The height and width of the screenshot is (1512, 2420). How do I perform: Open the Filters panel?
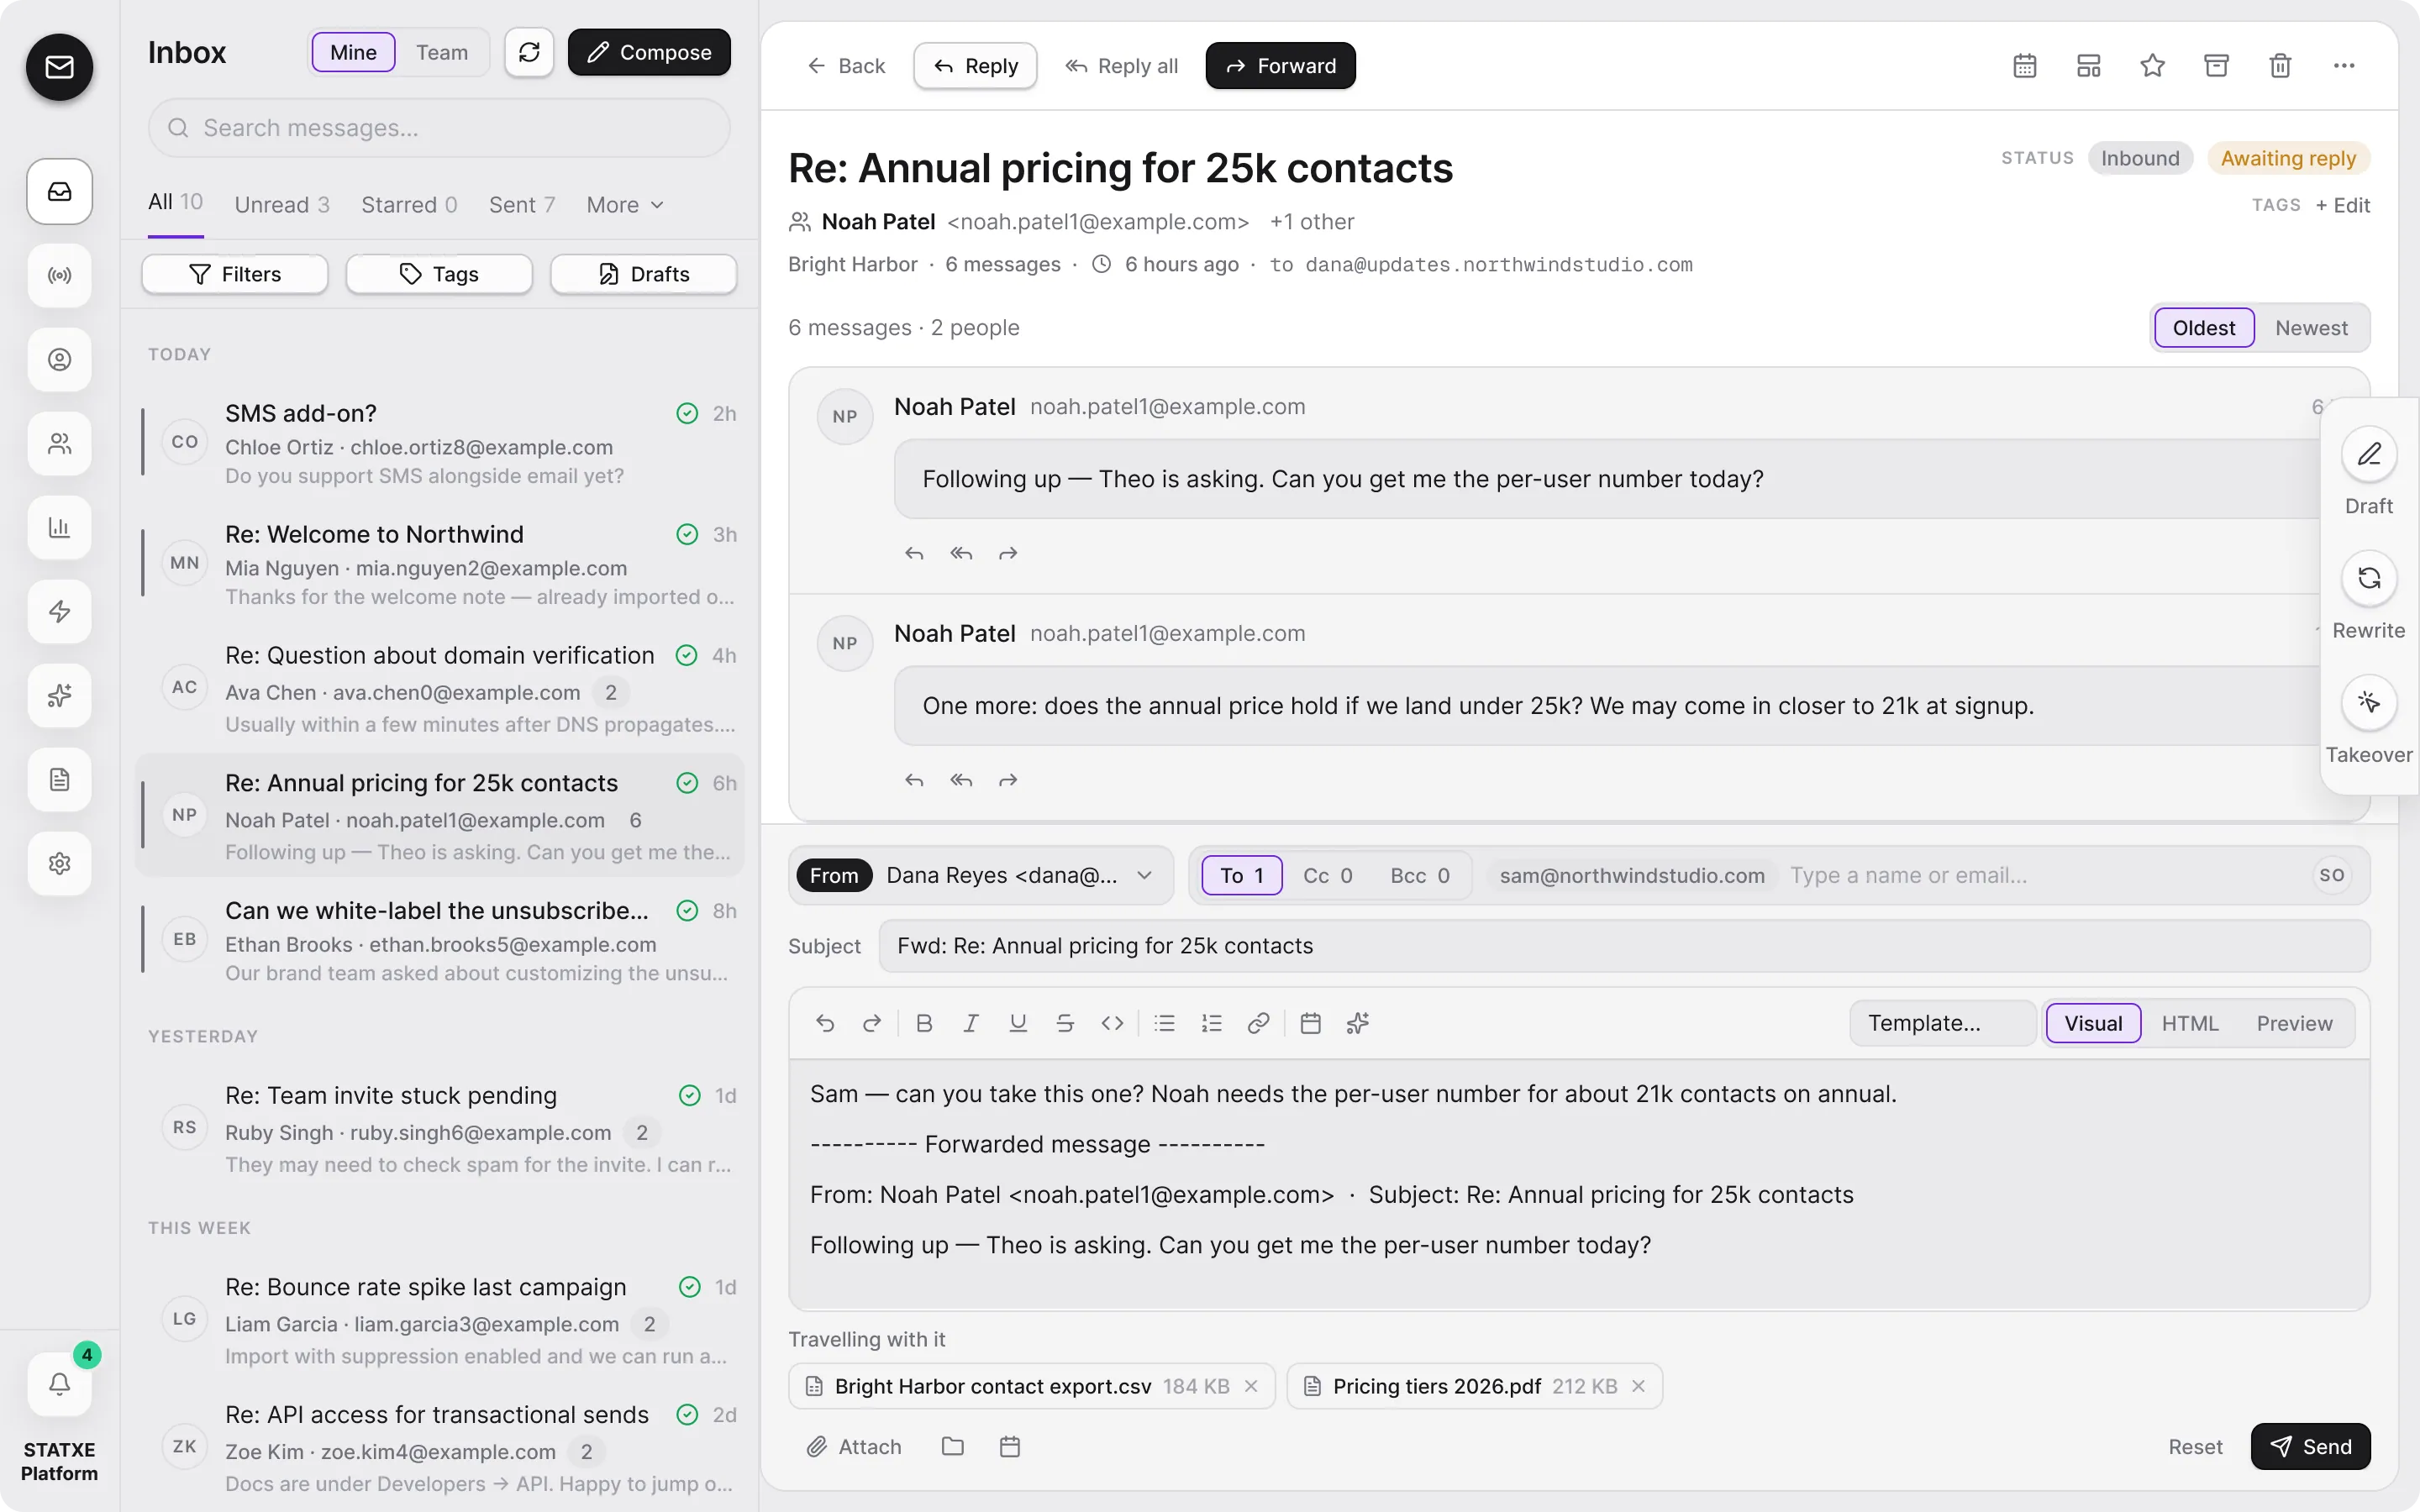(x=235, y=274)
